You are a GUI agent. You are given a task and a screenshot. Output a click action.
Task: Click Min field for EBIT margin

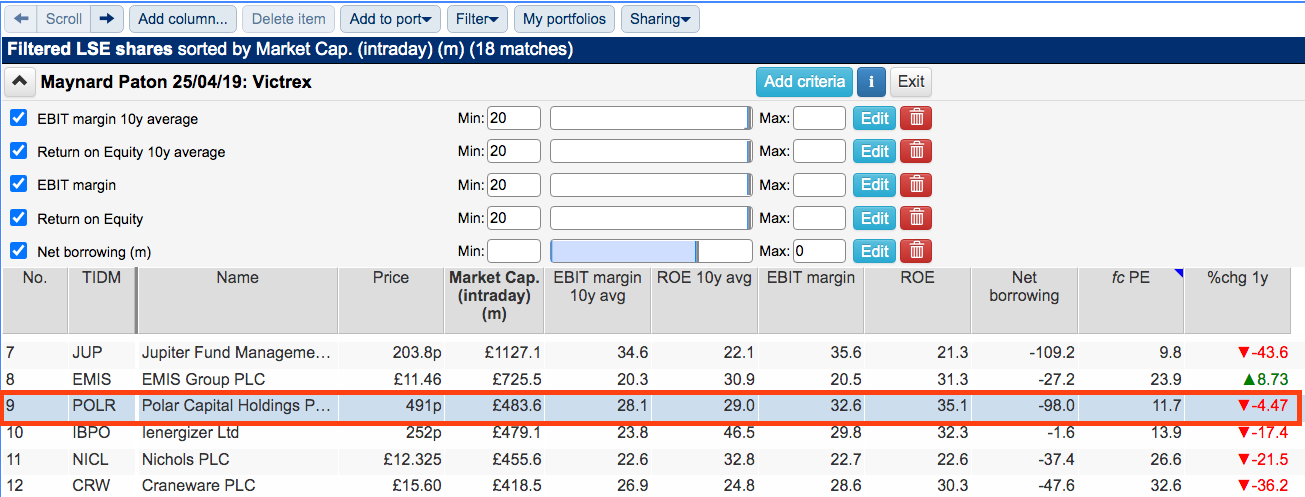(514, 185)
